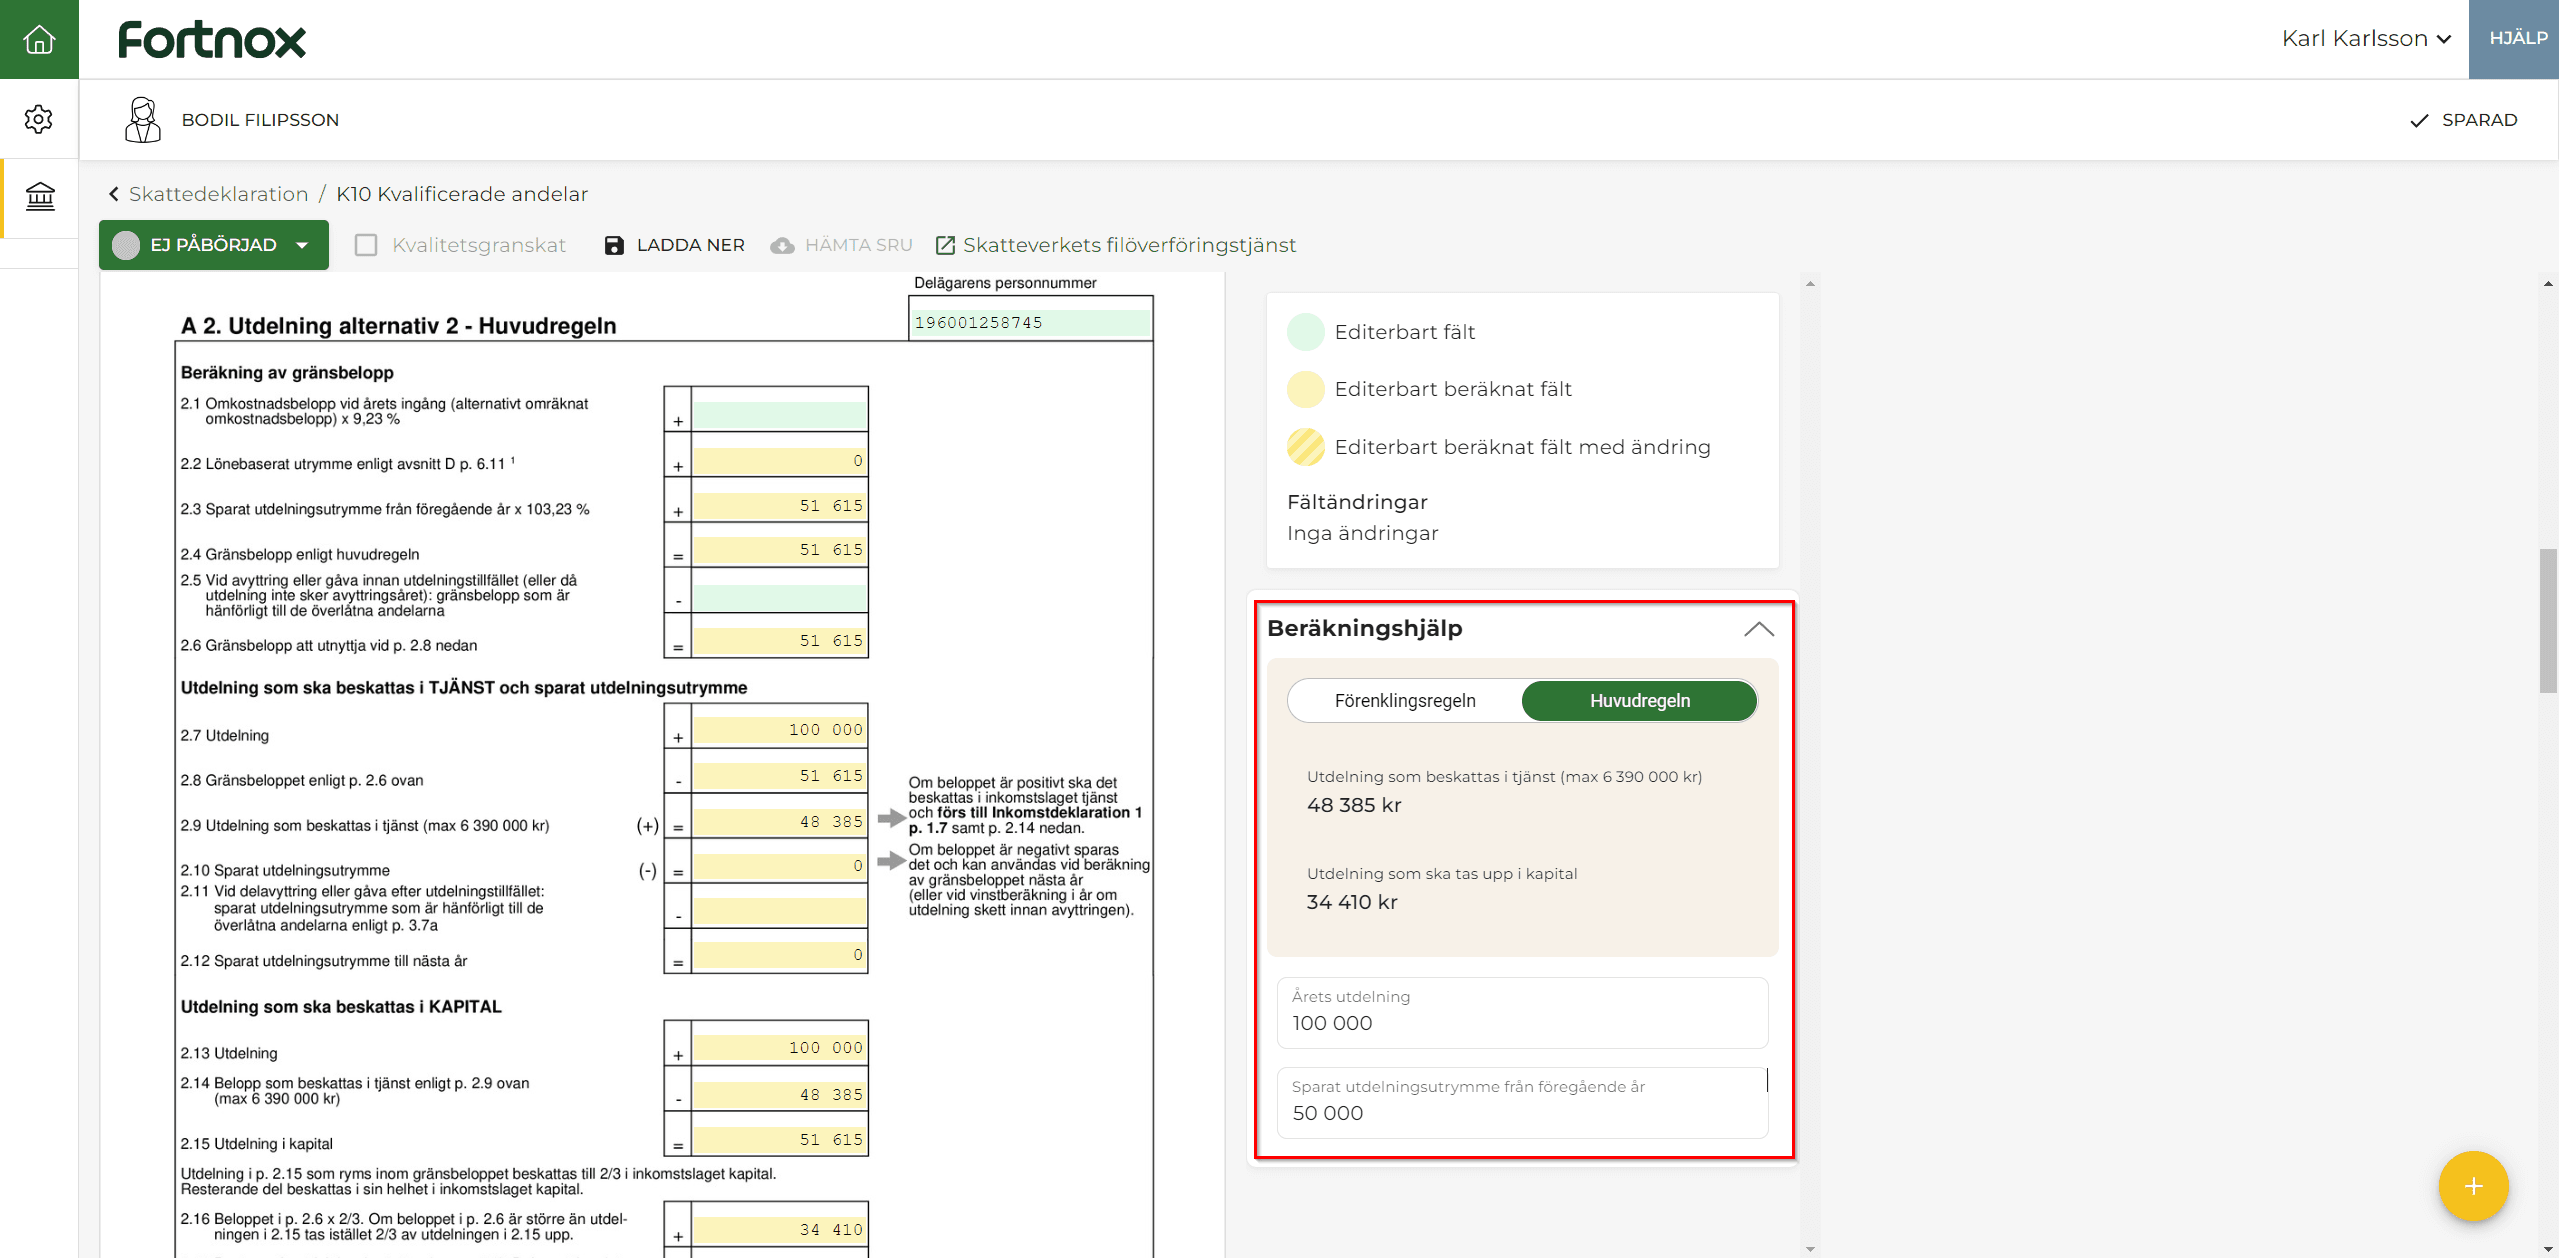This screenshot has height=1258, width=2559.
Task: Click field 2.1 Omkostnadsbelopp
Action: point(780,414)
